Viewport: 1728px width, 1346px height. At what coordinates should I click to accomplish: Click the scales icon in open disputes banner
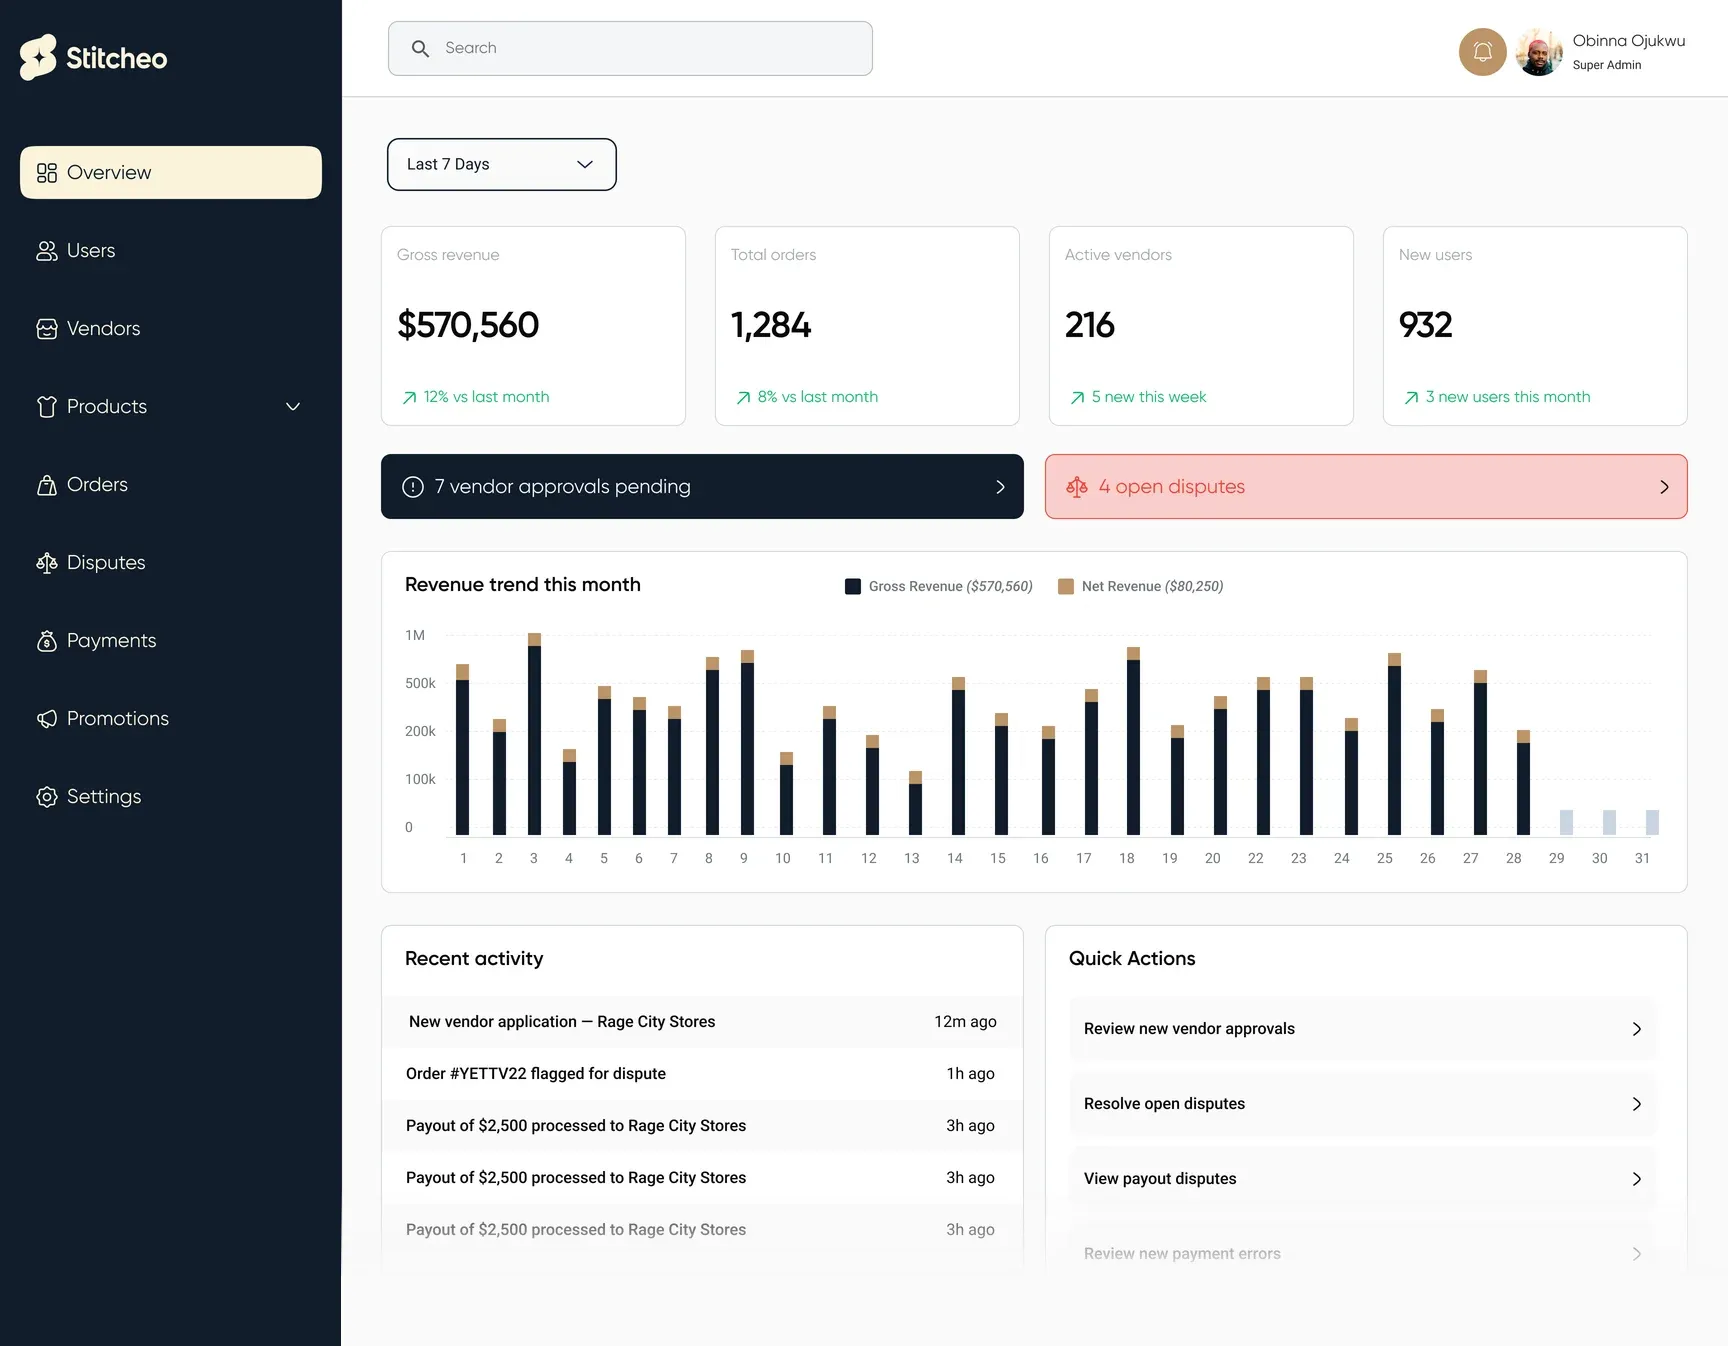[1077, 487]
